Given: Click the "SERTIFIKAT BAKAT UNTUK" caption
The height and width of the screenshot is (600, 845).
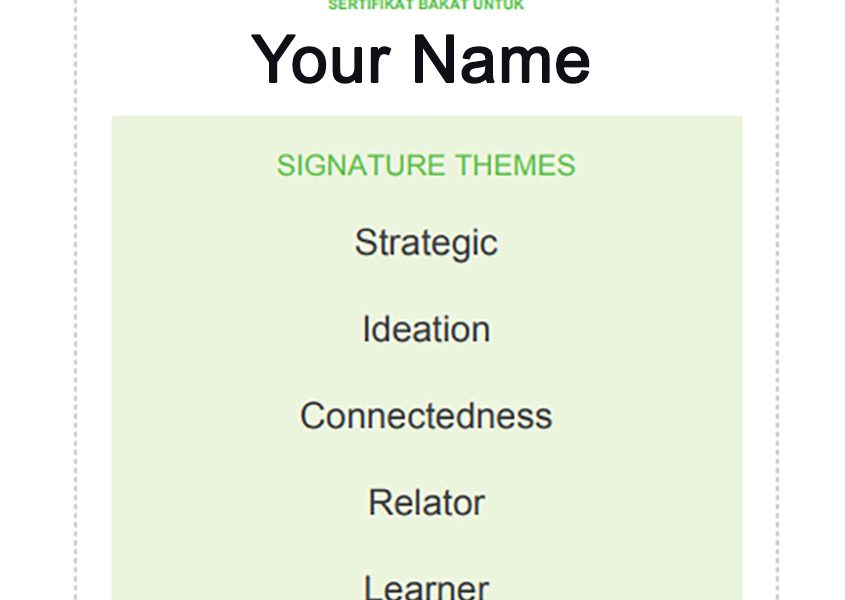Looking at the screenshot, I should point(426,6).
